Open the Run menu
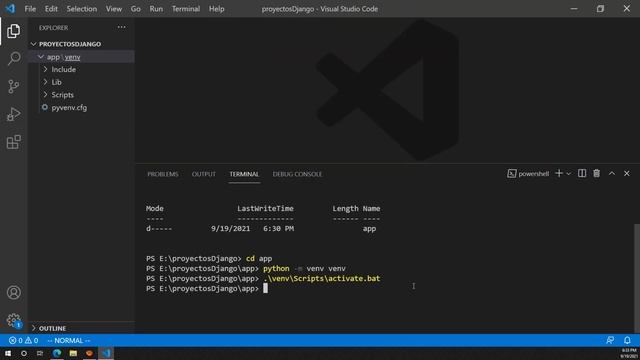Screen dimensions: 640x360 156,9
